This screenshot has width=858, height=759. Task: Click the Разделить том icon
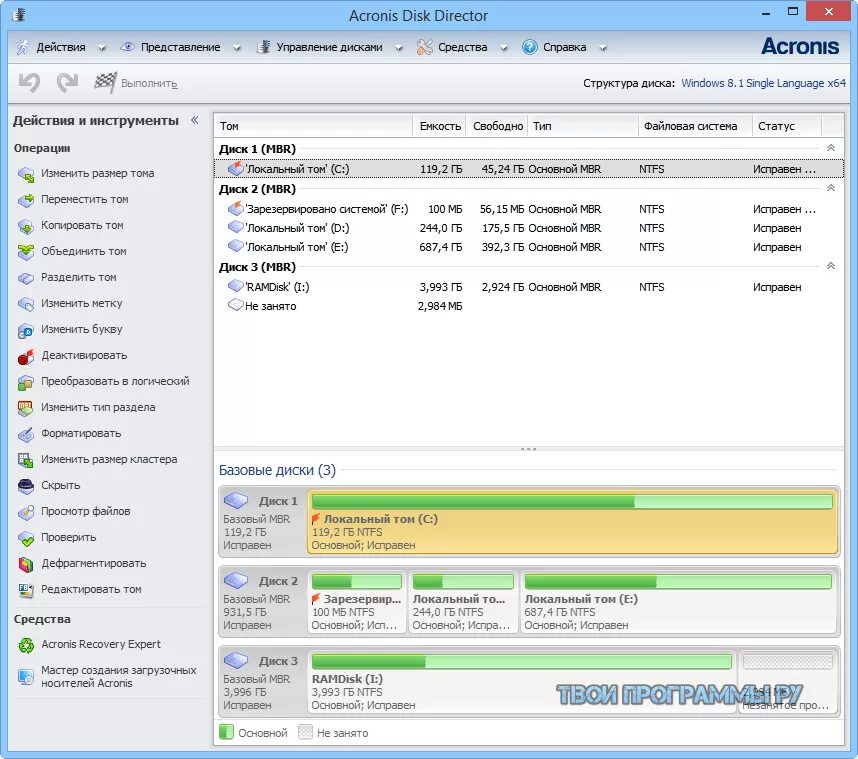(x=26, y=278)
